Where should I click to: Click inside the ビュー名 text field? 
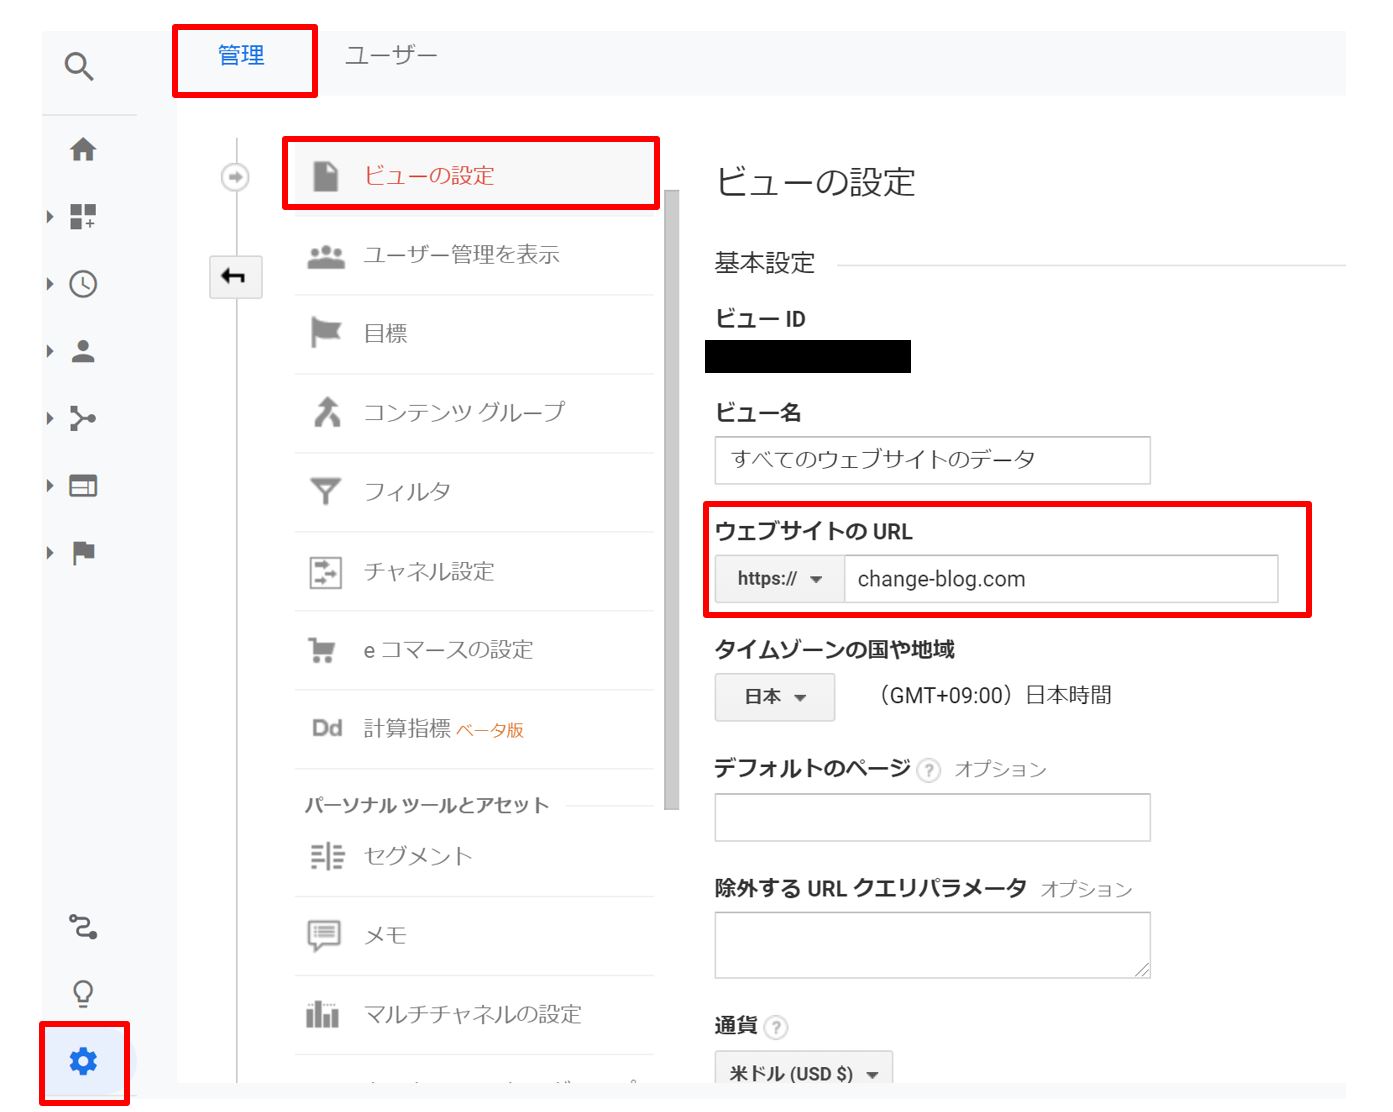click(931, 461)
